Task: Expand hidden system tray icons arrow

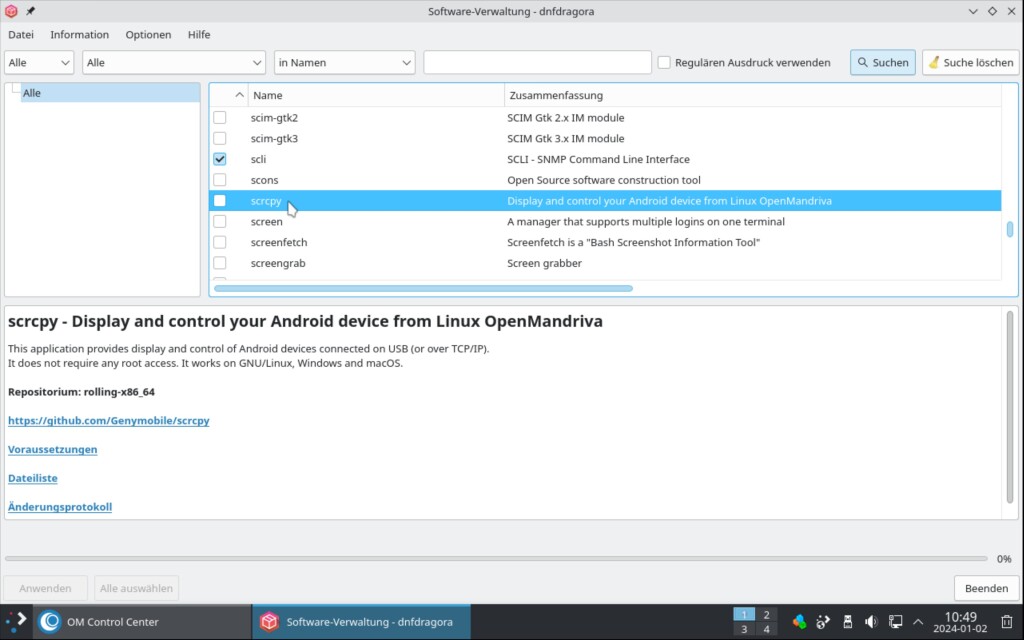Action: coord(918,622)
